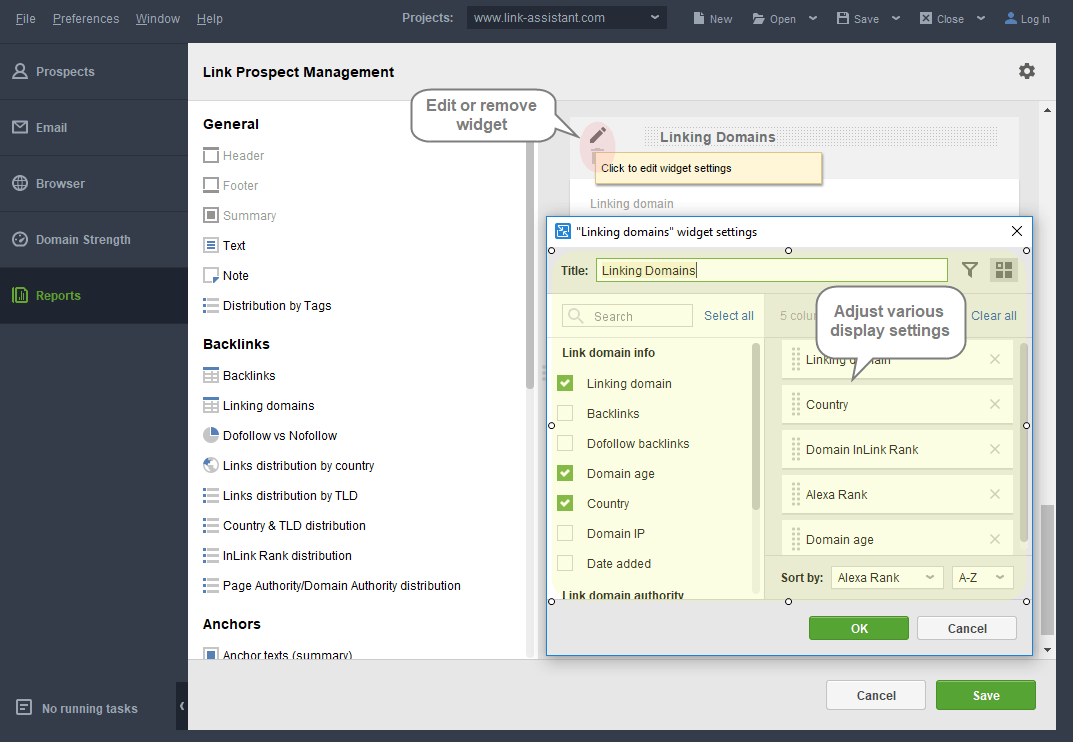
Task: Add the Backlinks table widget icon
Action: [x=211, y=375]
